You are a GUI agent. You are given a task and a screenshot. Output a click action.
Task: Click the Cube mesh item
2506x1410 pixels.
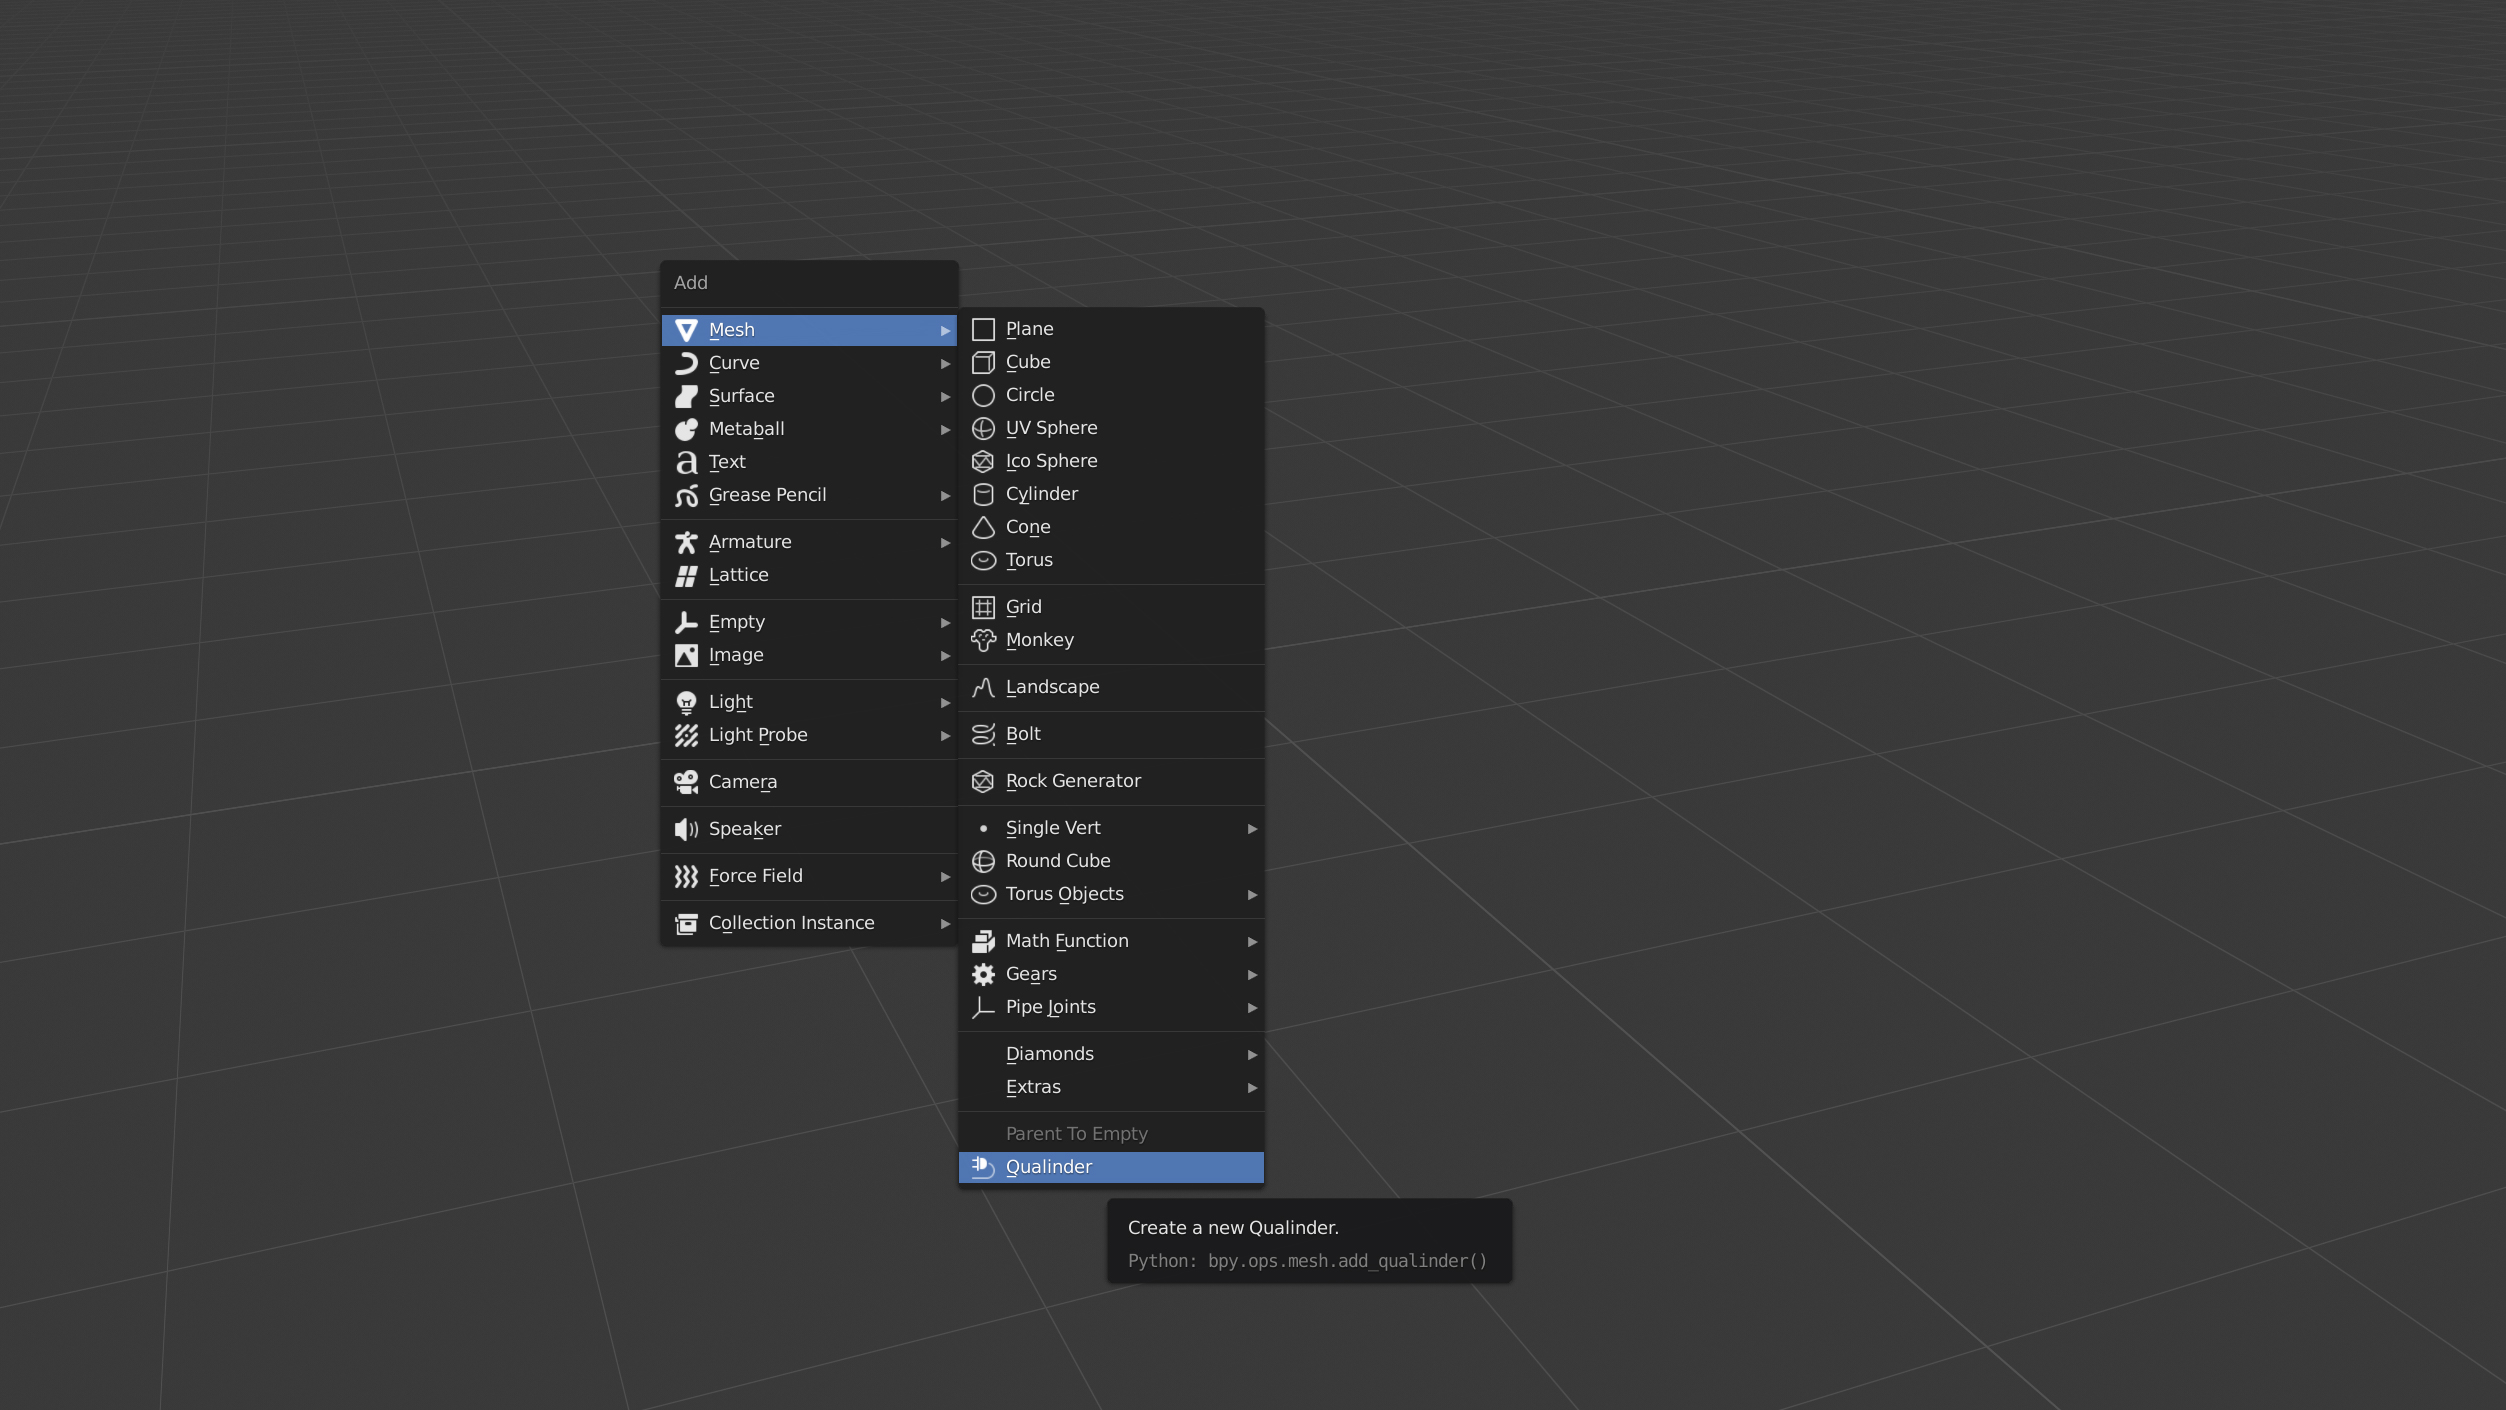pyautogui.click(x=1028, y=362)
